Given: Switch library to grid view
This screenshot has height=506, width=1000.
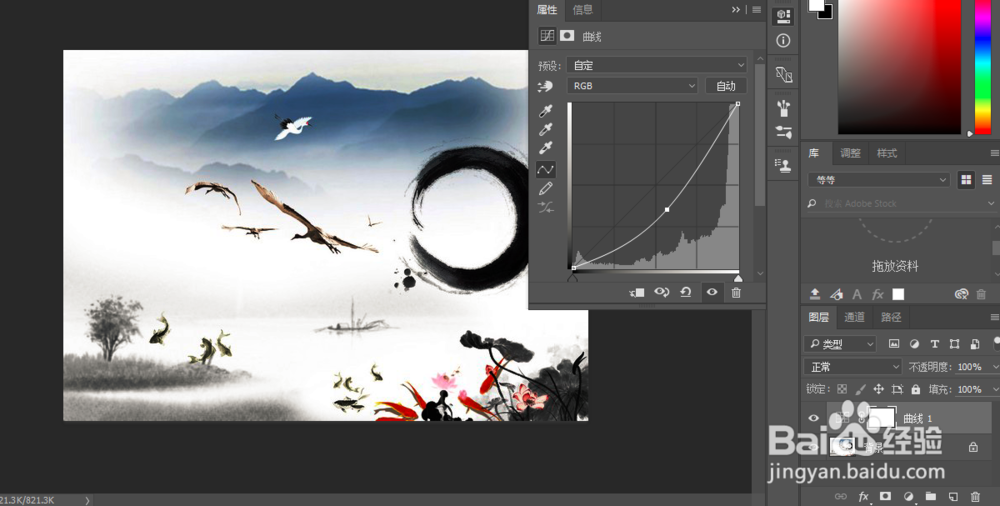Looking at the screenshot, I should tap(966, 180).
